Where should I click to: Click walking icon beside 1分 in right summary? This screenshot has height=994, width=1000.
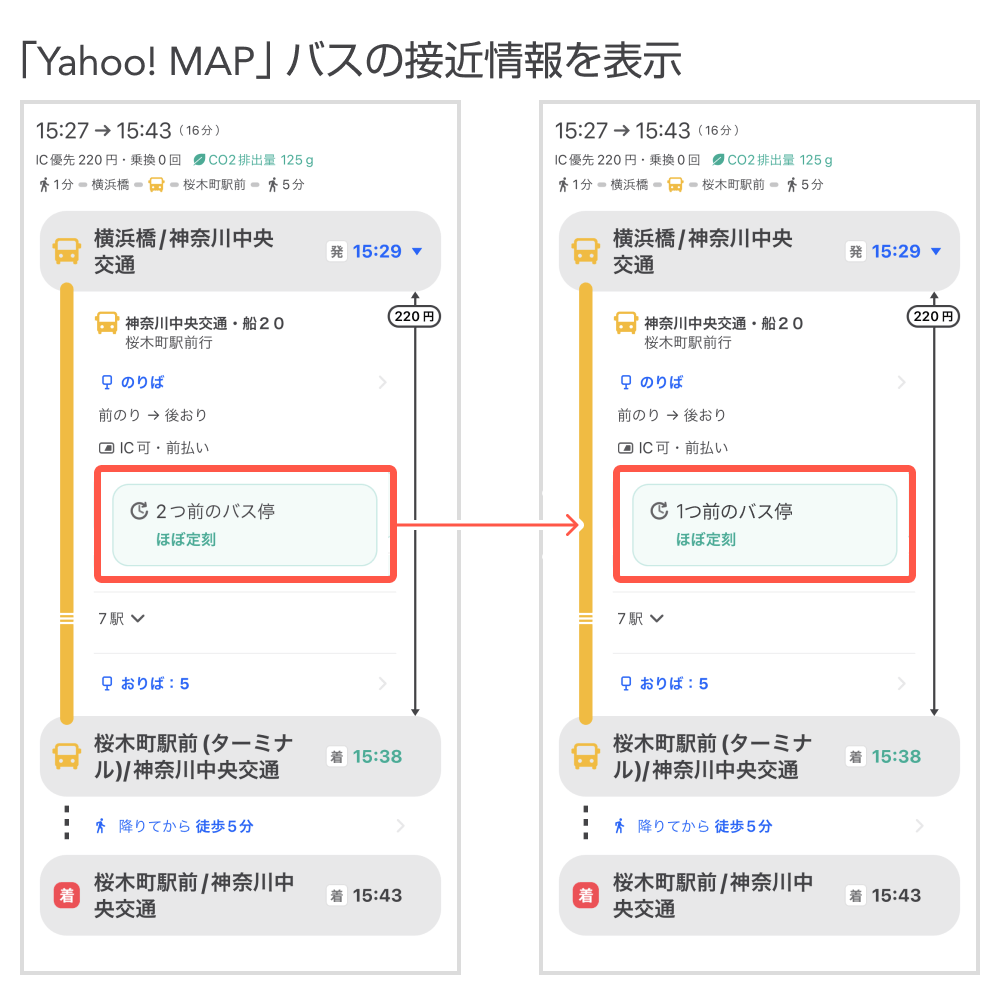pyautogui.click(x=563, y=185)
